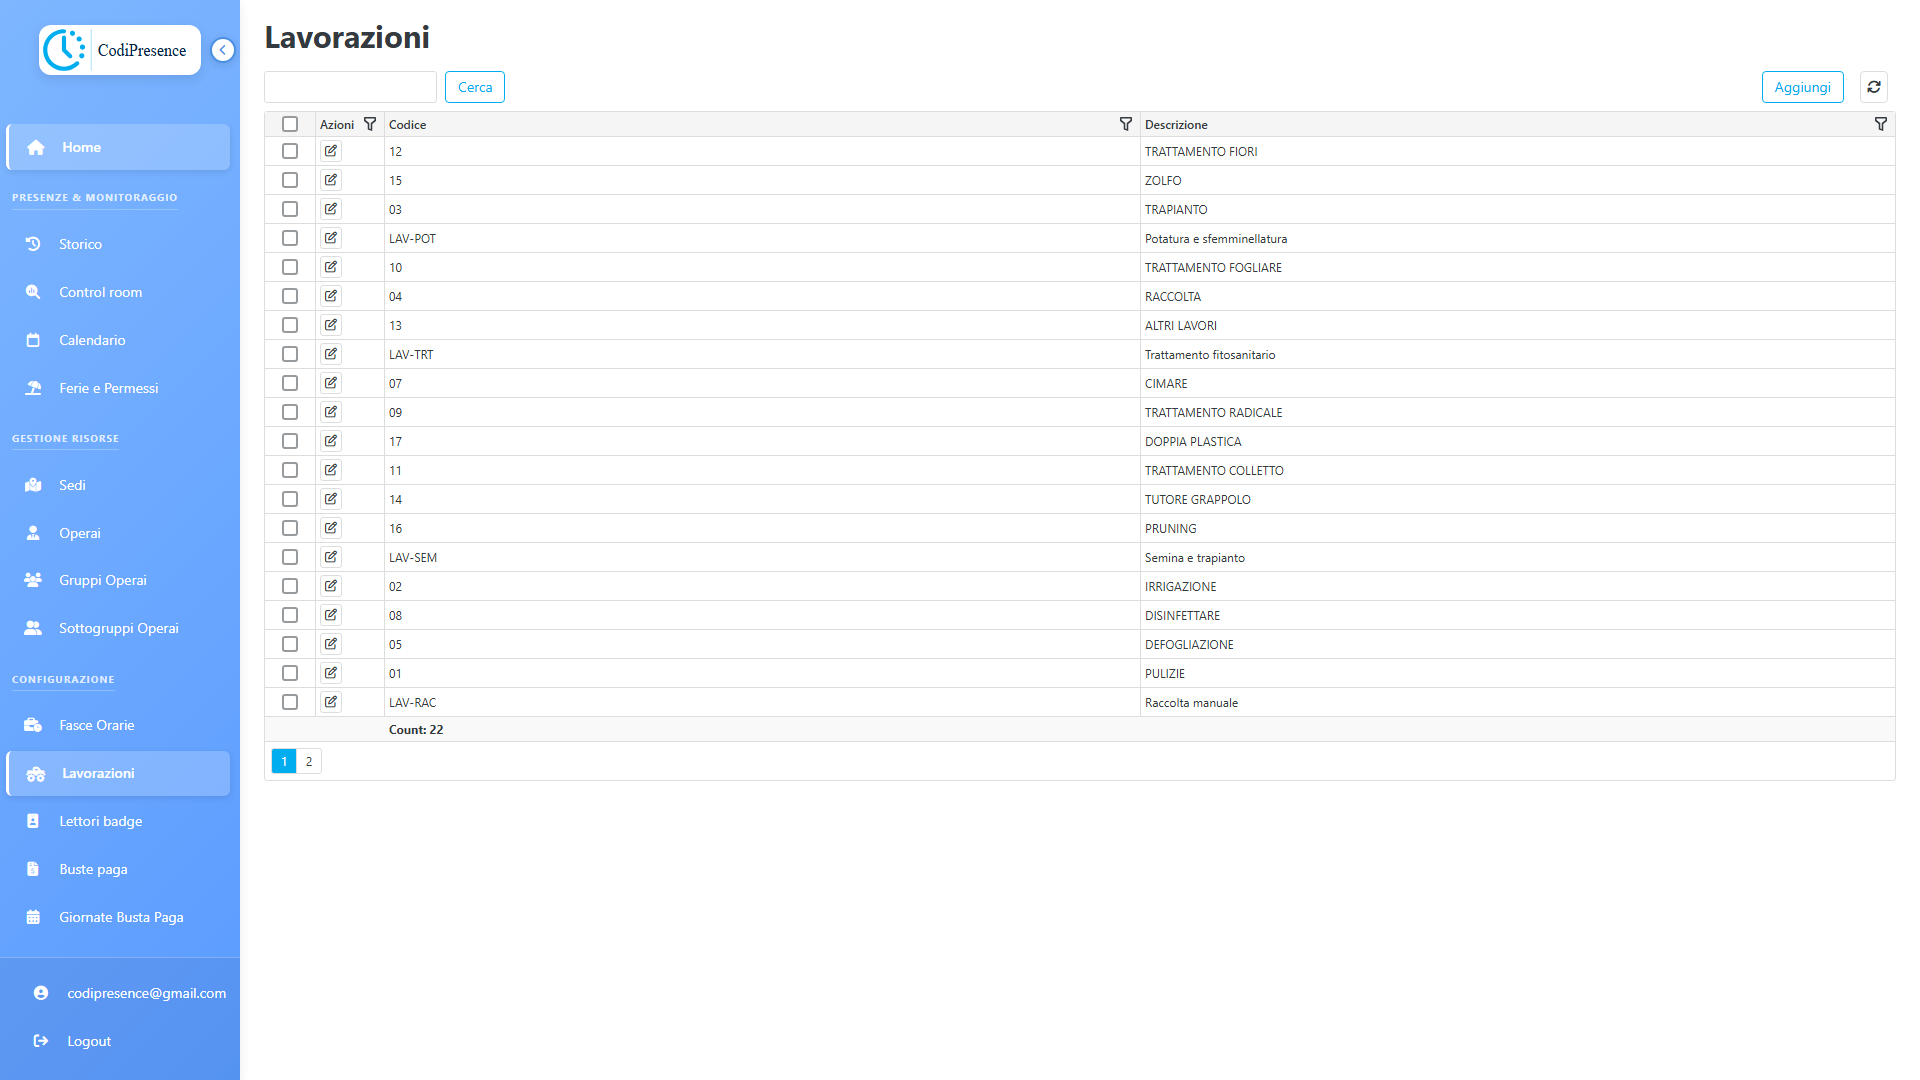Open the Azioni column filter
Screen dimensions: 1920x1080
[370, 124]
